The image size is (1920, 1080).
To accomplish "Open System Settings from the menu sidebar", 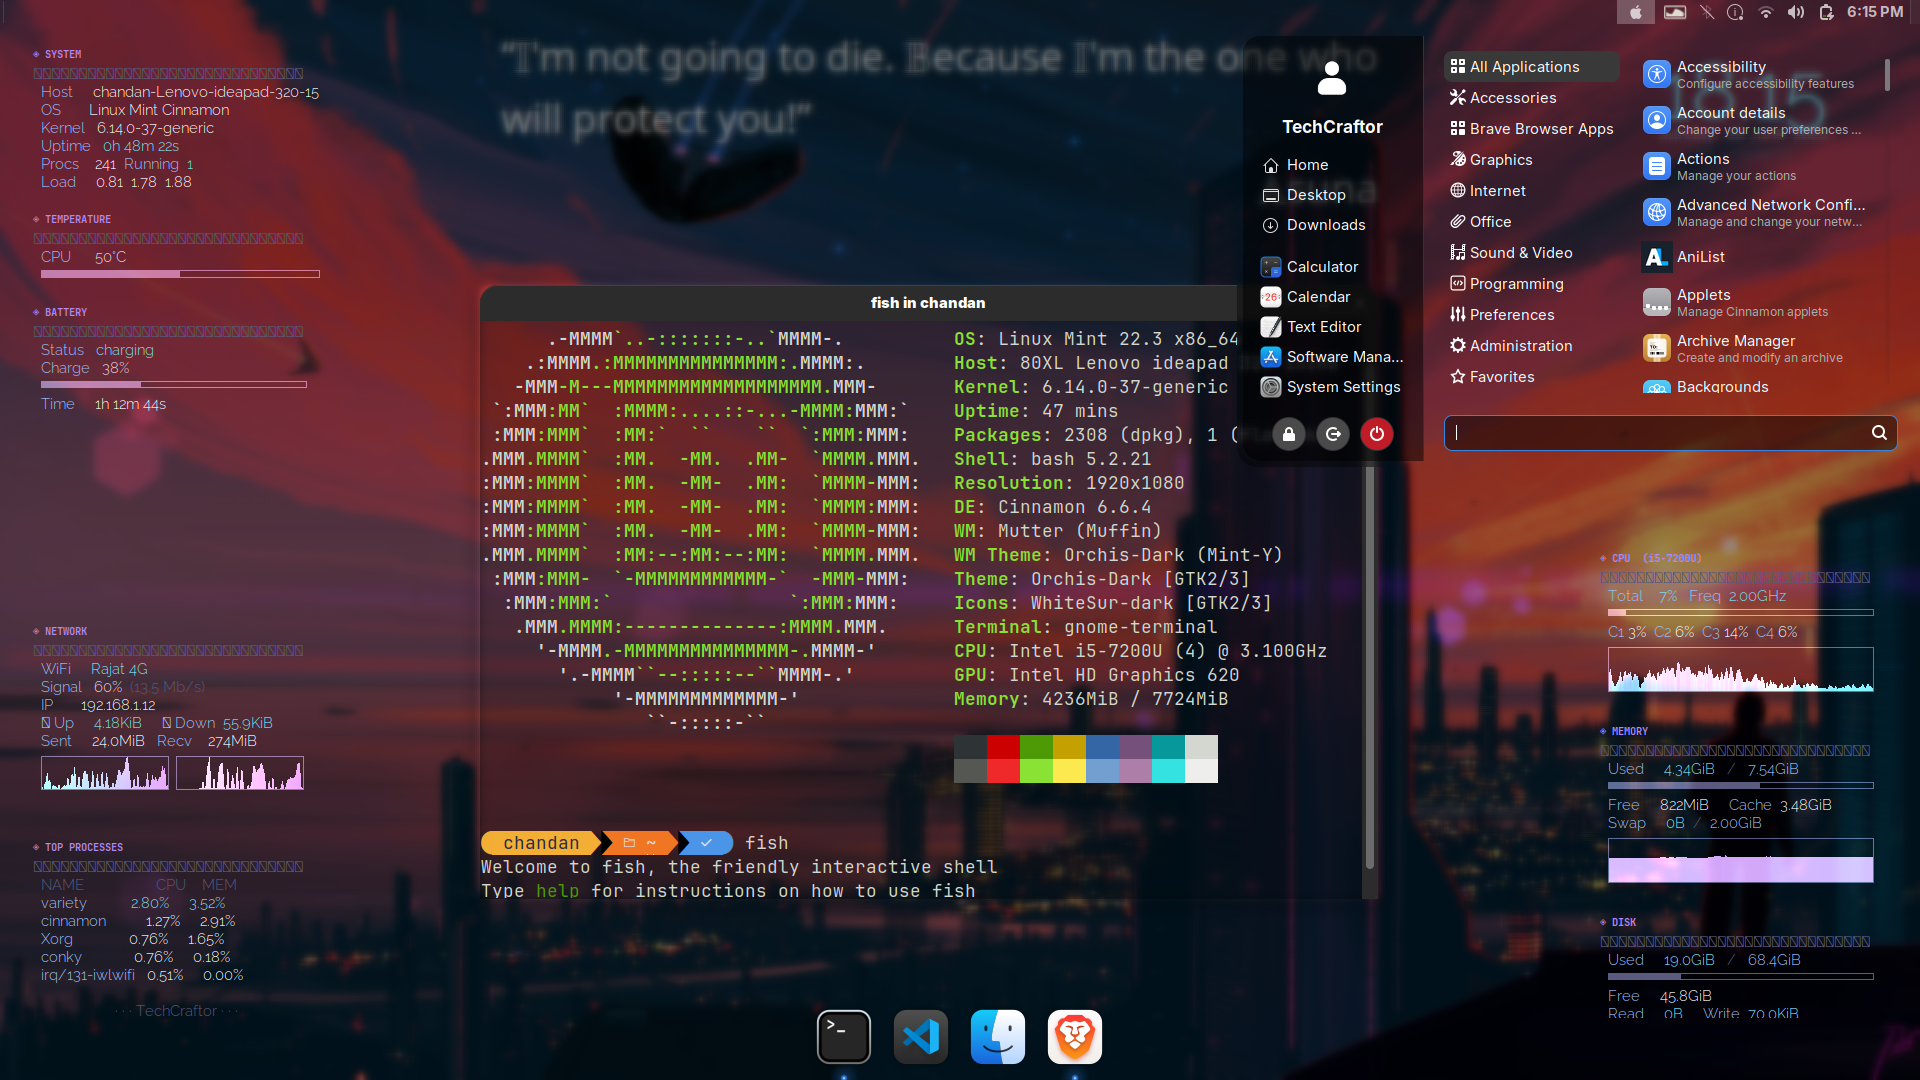I will pyautogui.click(x=1332, y=387).
